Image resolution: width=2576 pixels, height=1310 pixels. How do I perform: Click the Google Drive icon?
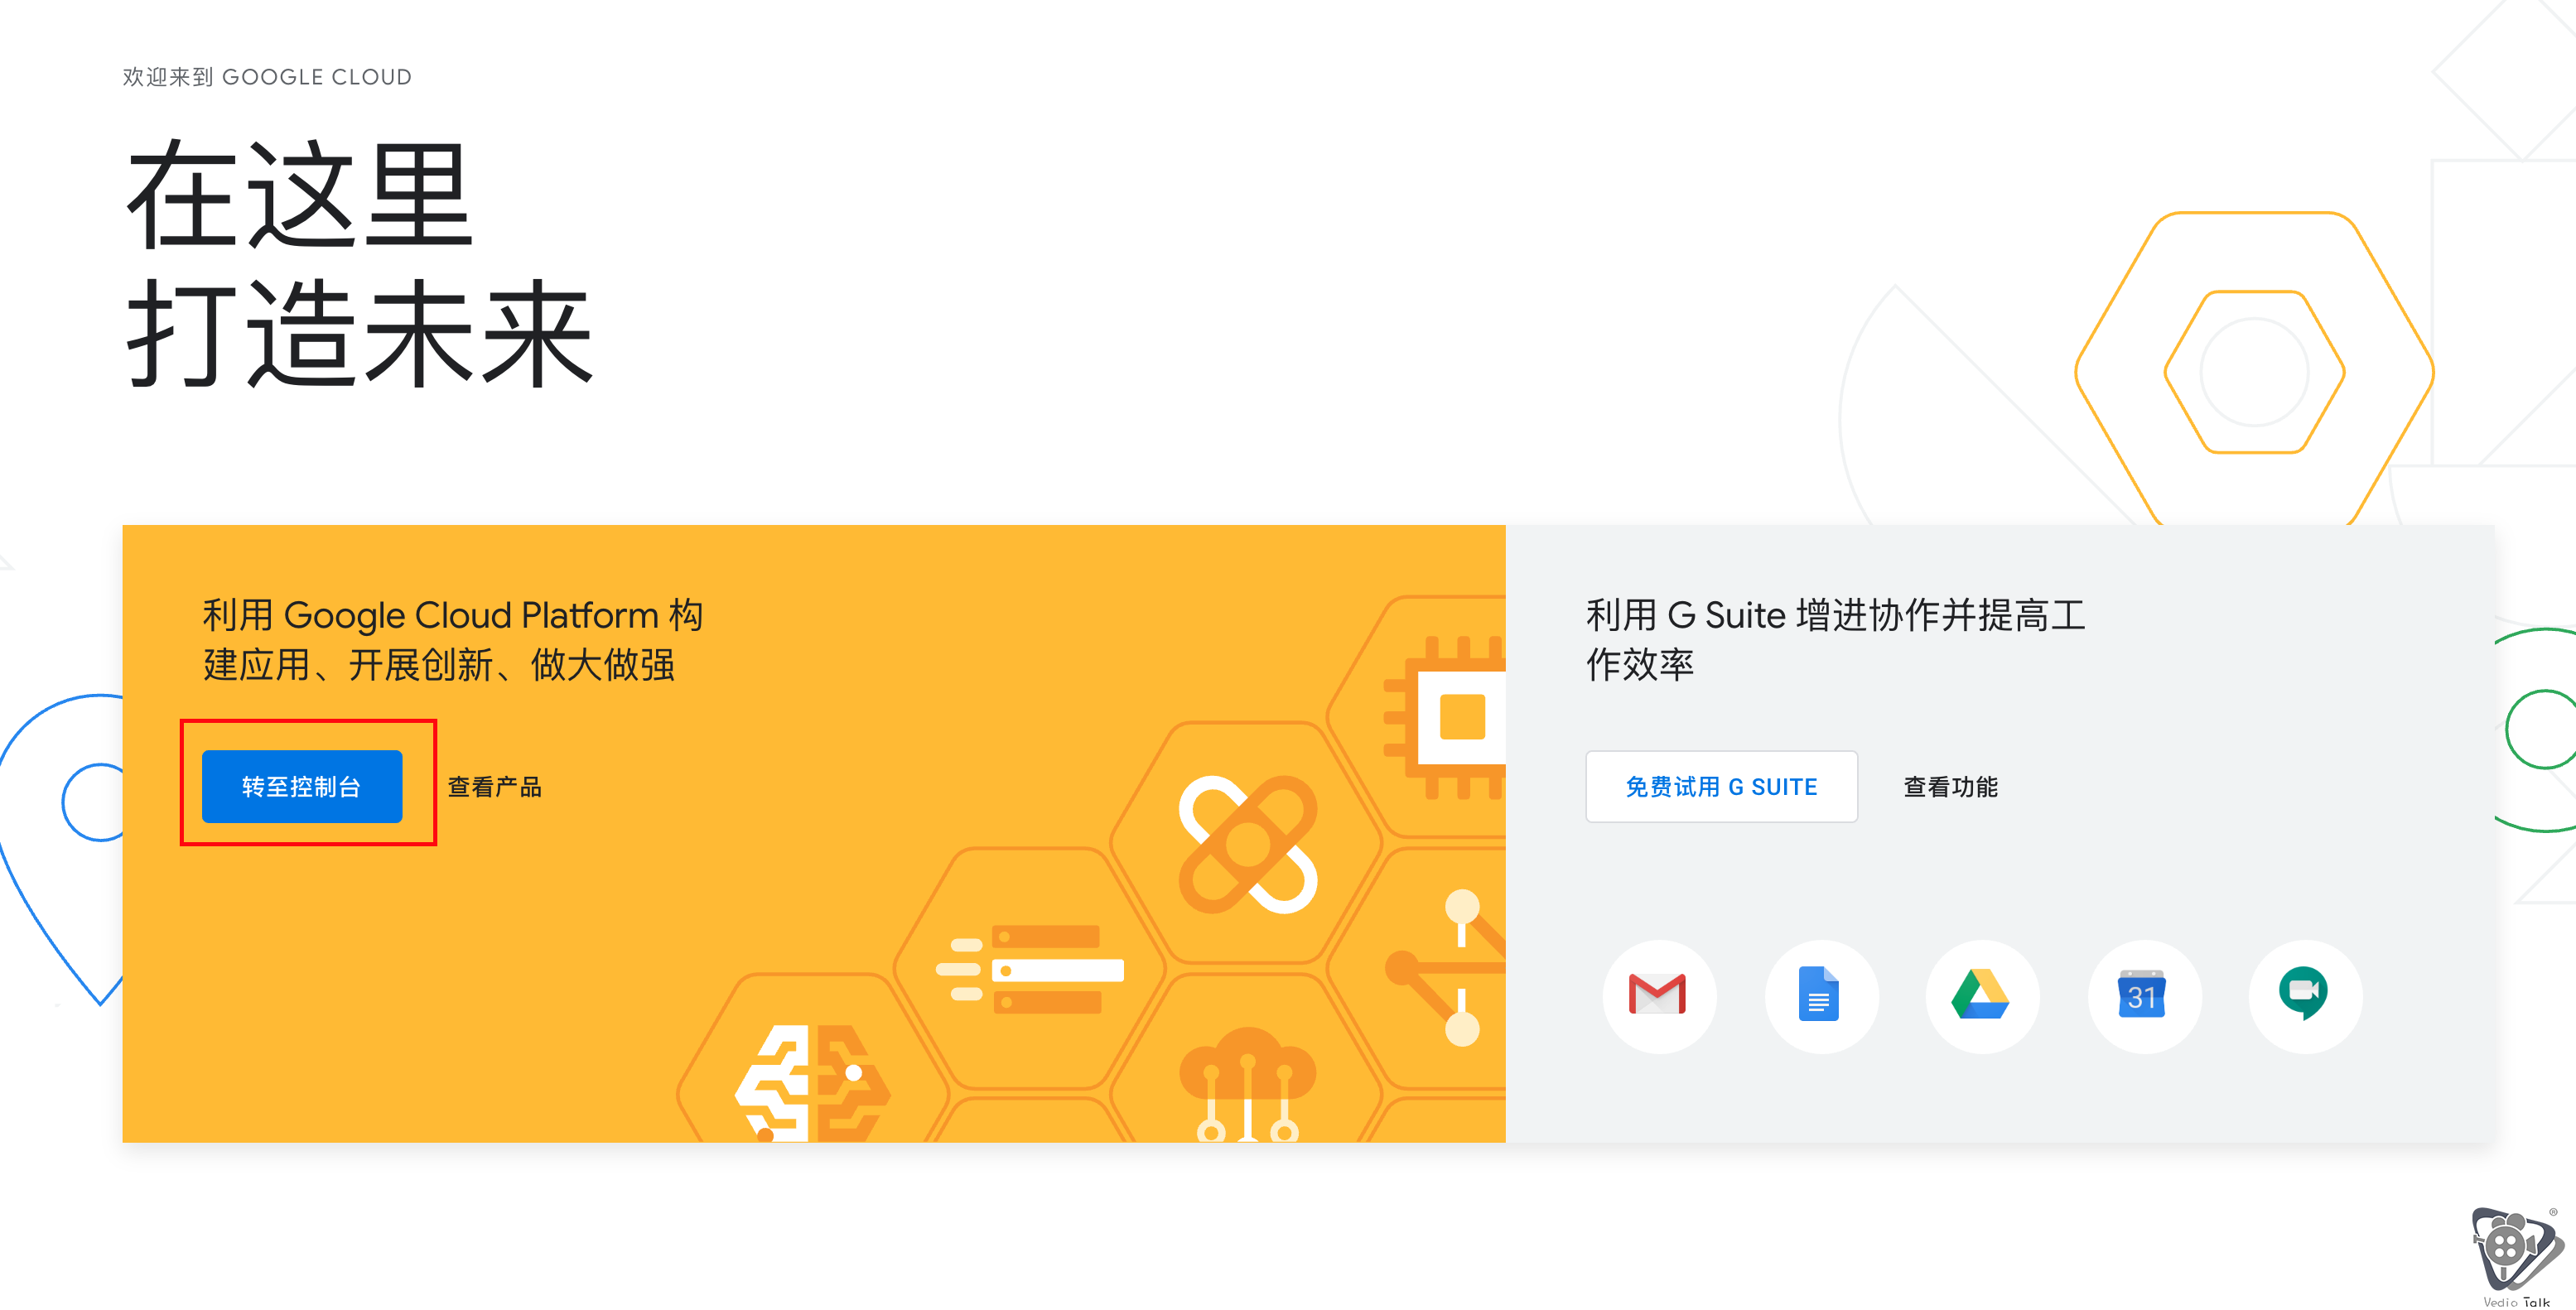pos(1982,995)
